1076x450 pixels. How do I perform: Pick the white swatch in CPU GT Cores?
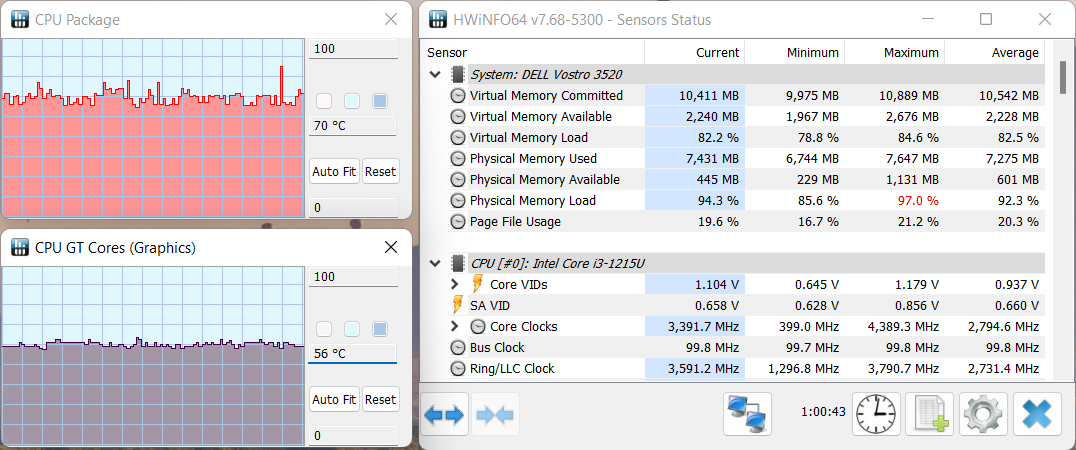click(x=324, y=329)
